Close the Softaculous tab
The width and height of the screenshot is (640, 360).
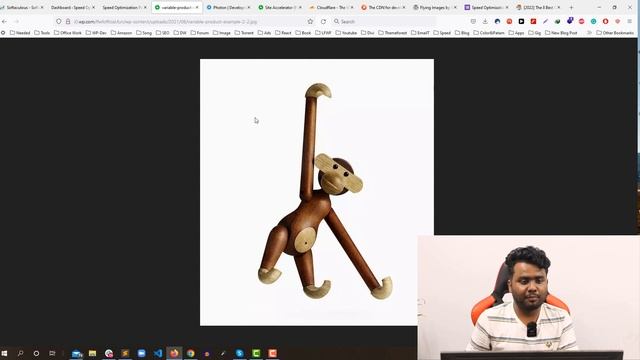coord(42,7)
